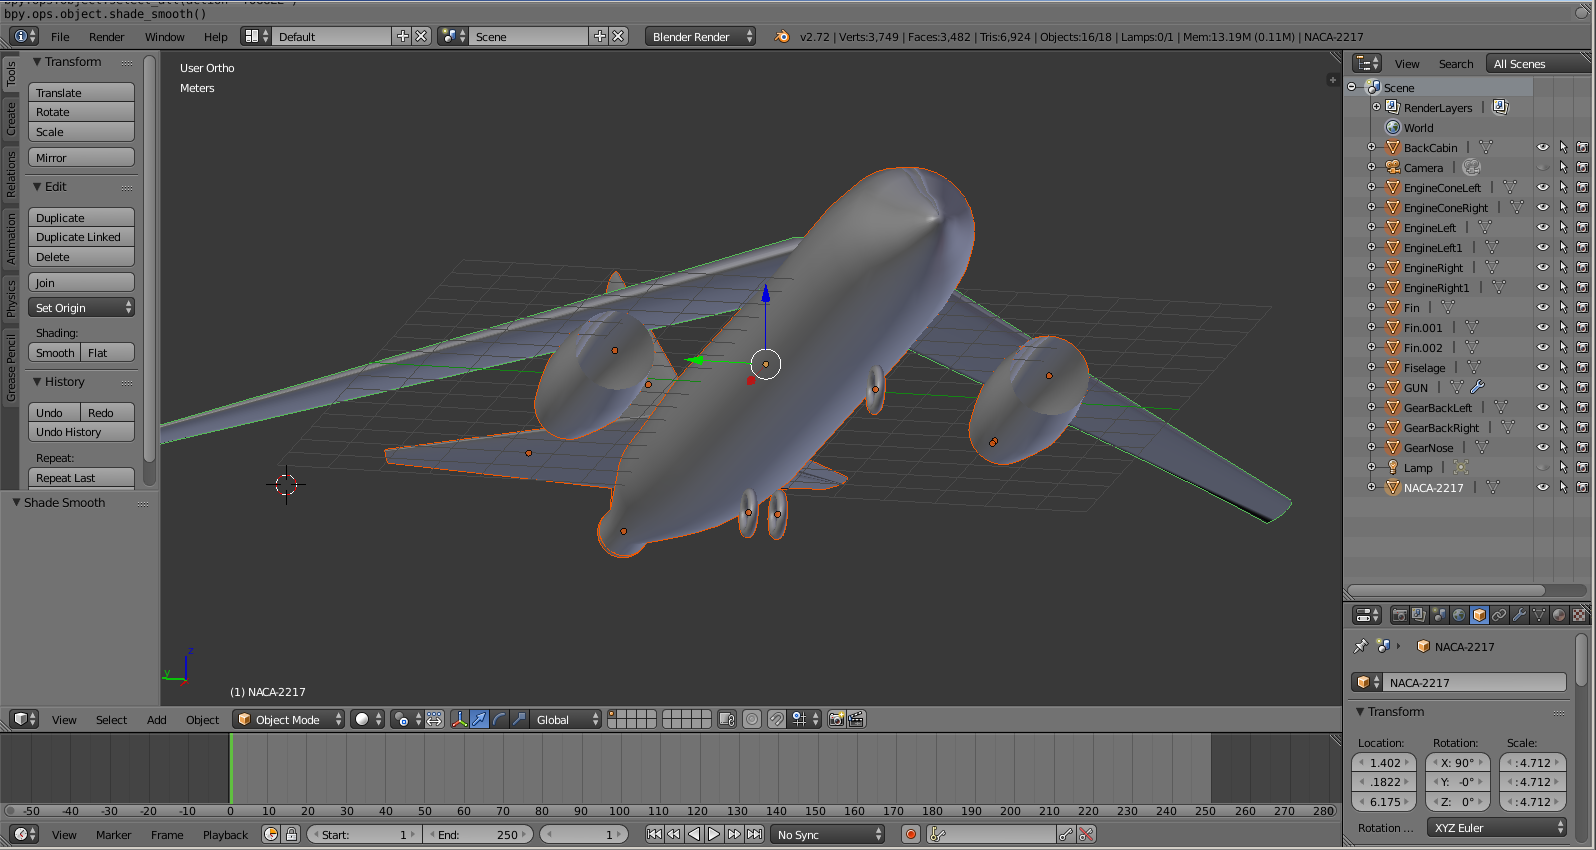
Task: Open the Scene tab in the properties header
Action: [1439, 615]
